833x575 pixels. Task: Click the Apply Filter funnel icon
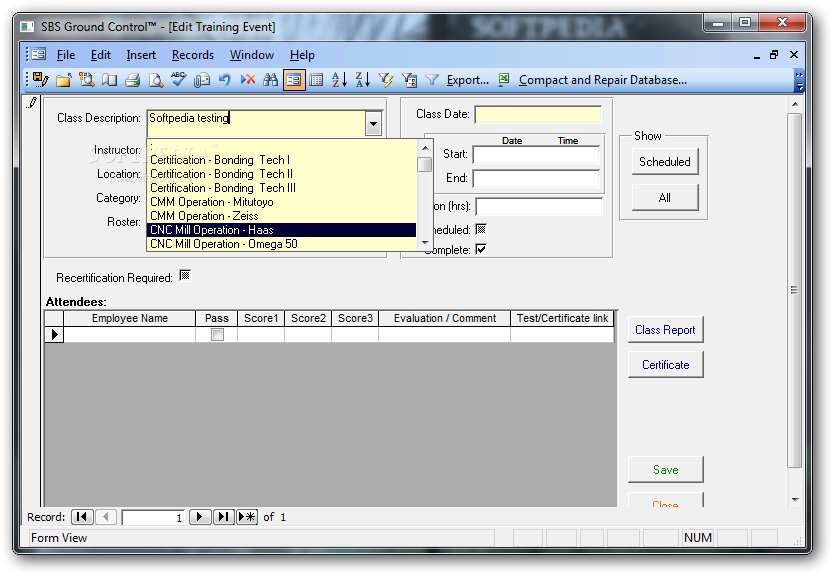click(x=432, y=80)
